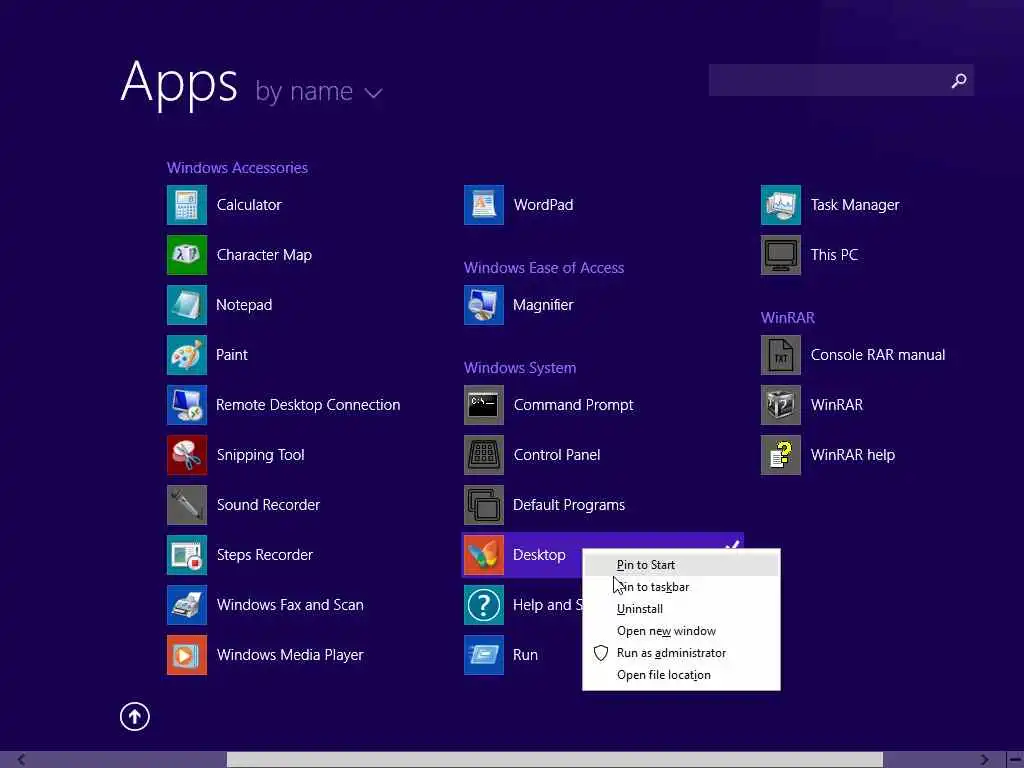1024x768 pixels.
Task: Launch the Snipping Tool scissors icon
Action: coord(187,455)
